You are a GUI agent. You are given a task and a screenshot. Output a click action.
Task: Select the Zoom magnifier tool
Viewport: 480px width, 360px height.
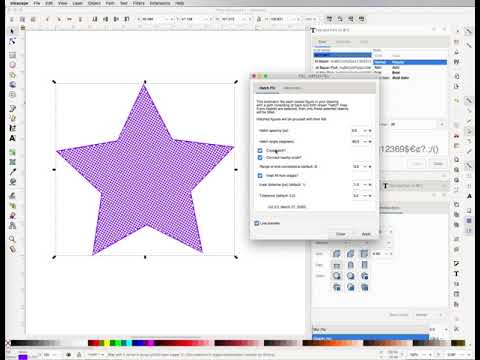click(x=12, y=239)
